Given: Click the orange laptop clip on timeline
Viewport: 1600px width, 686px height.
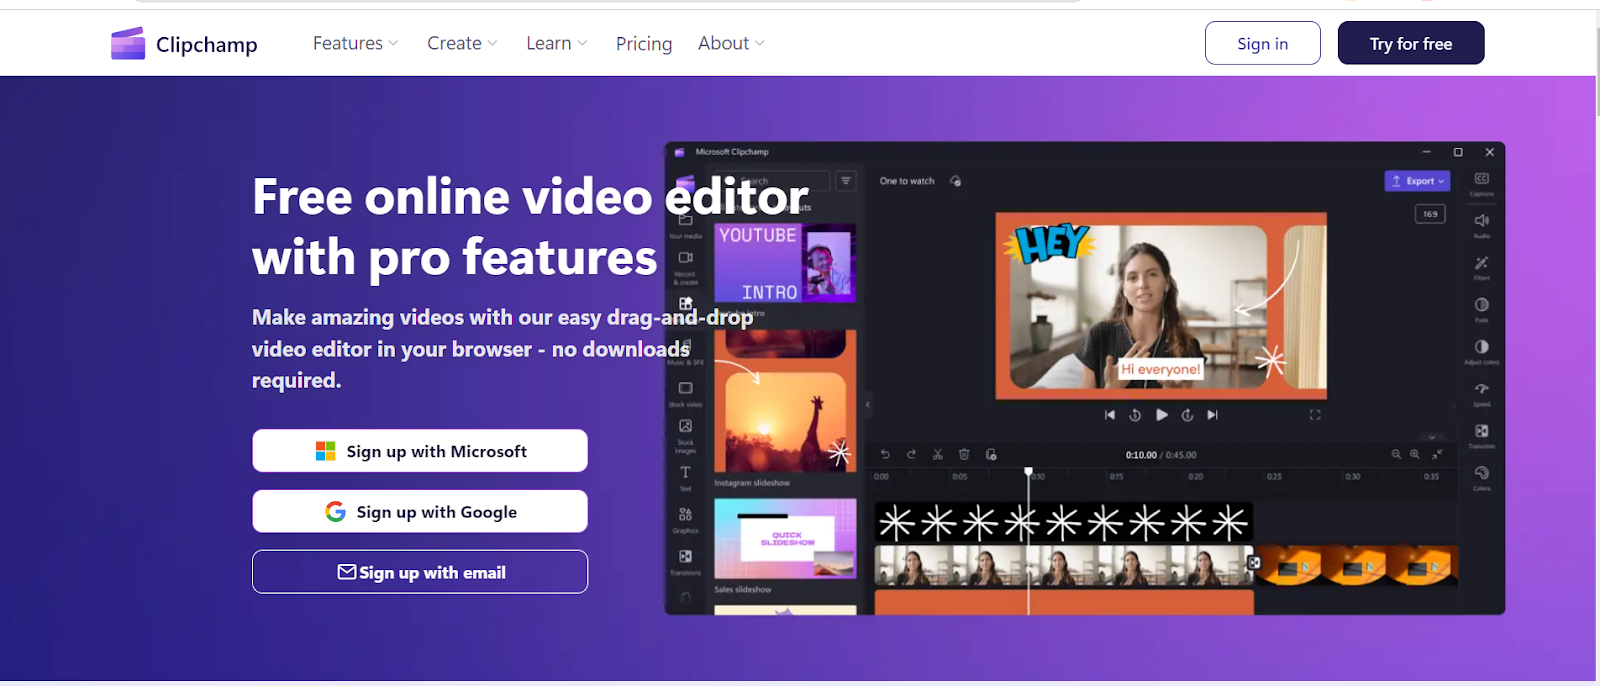Looking at the screenshot, I should tap(1357, 565).
